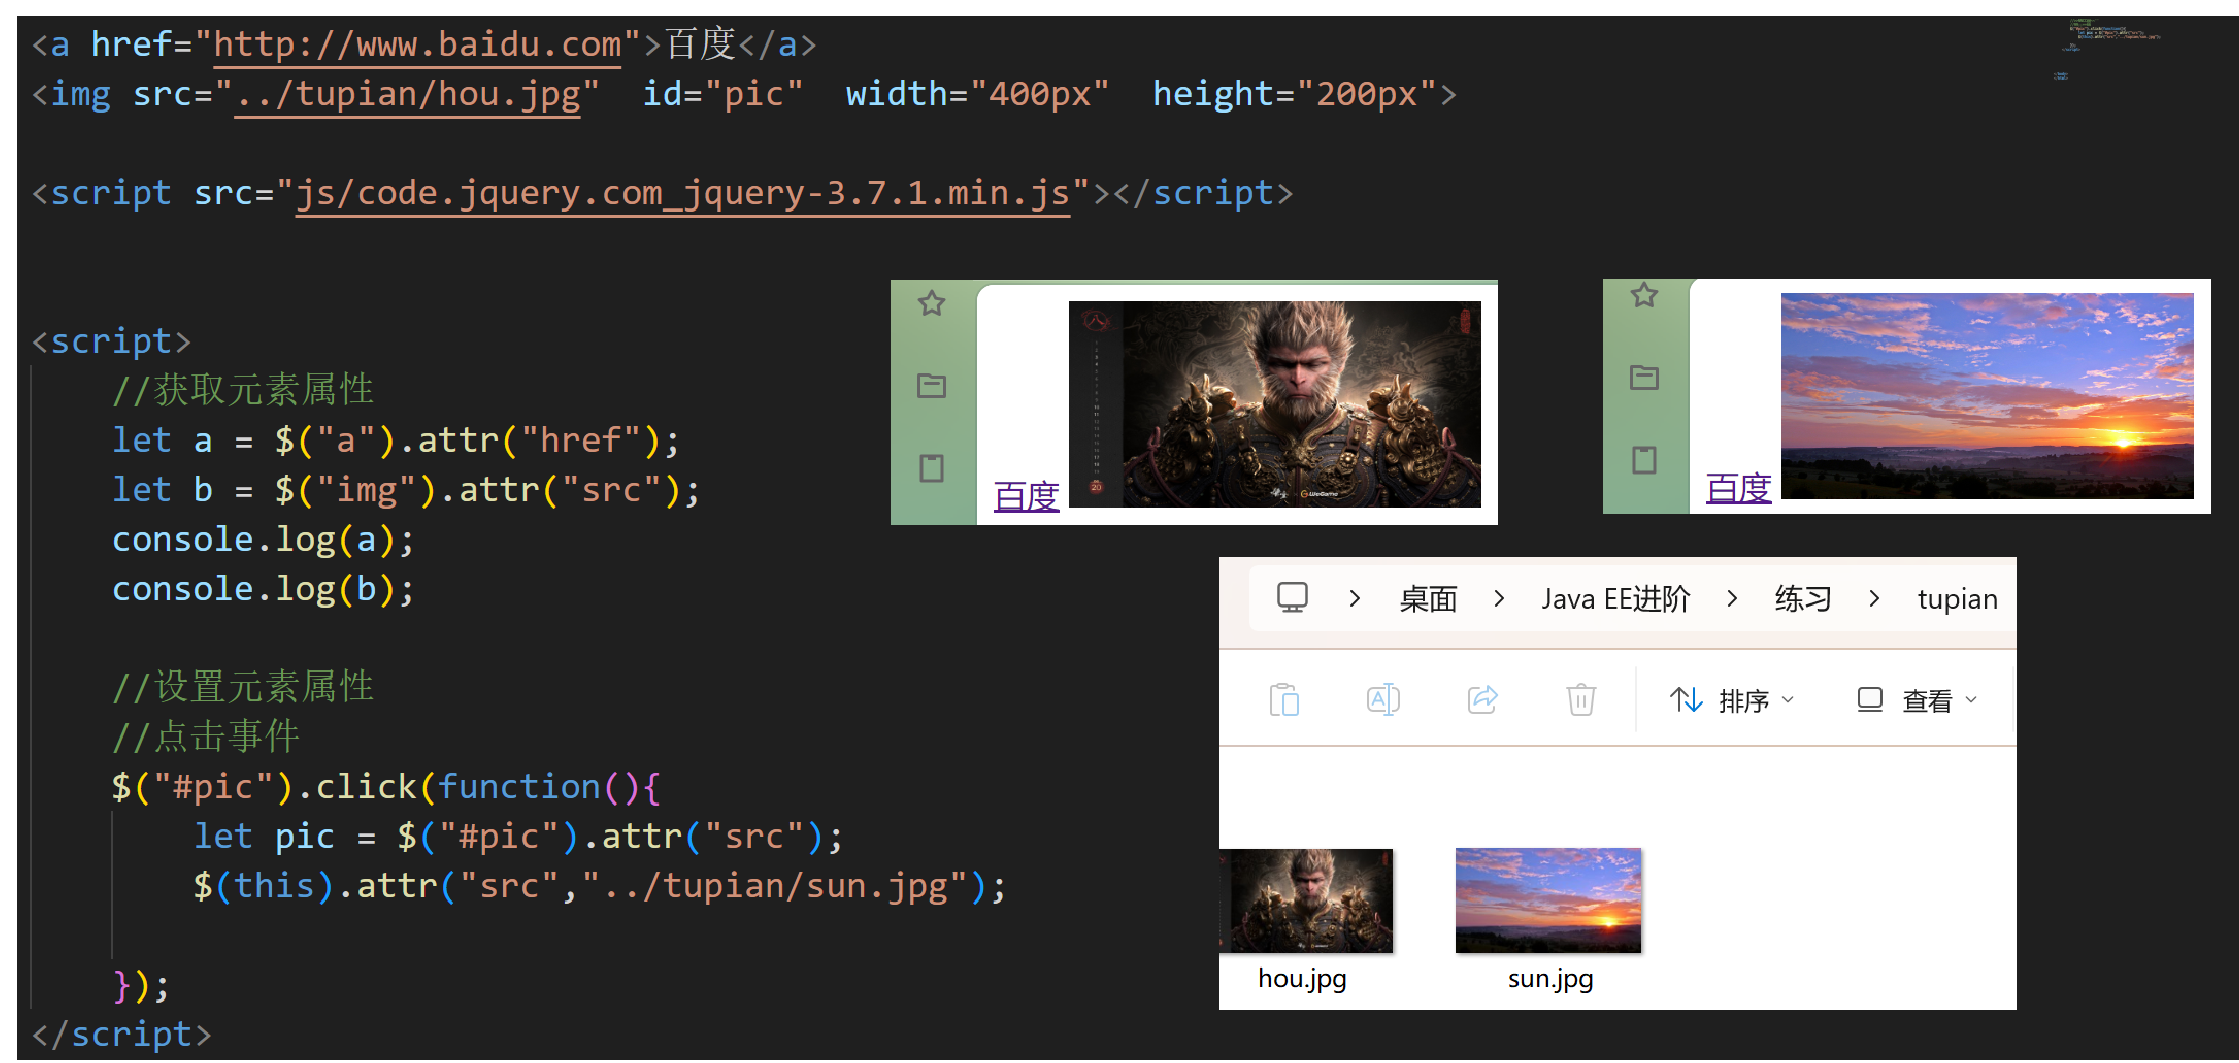This screenshot has width=2239, height=1063.
Task: Click the clipboard icon in left browser preview sidebar
Action: 931,468
